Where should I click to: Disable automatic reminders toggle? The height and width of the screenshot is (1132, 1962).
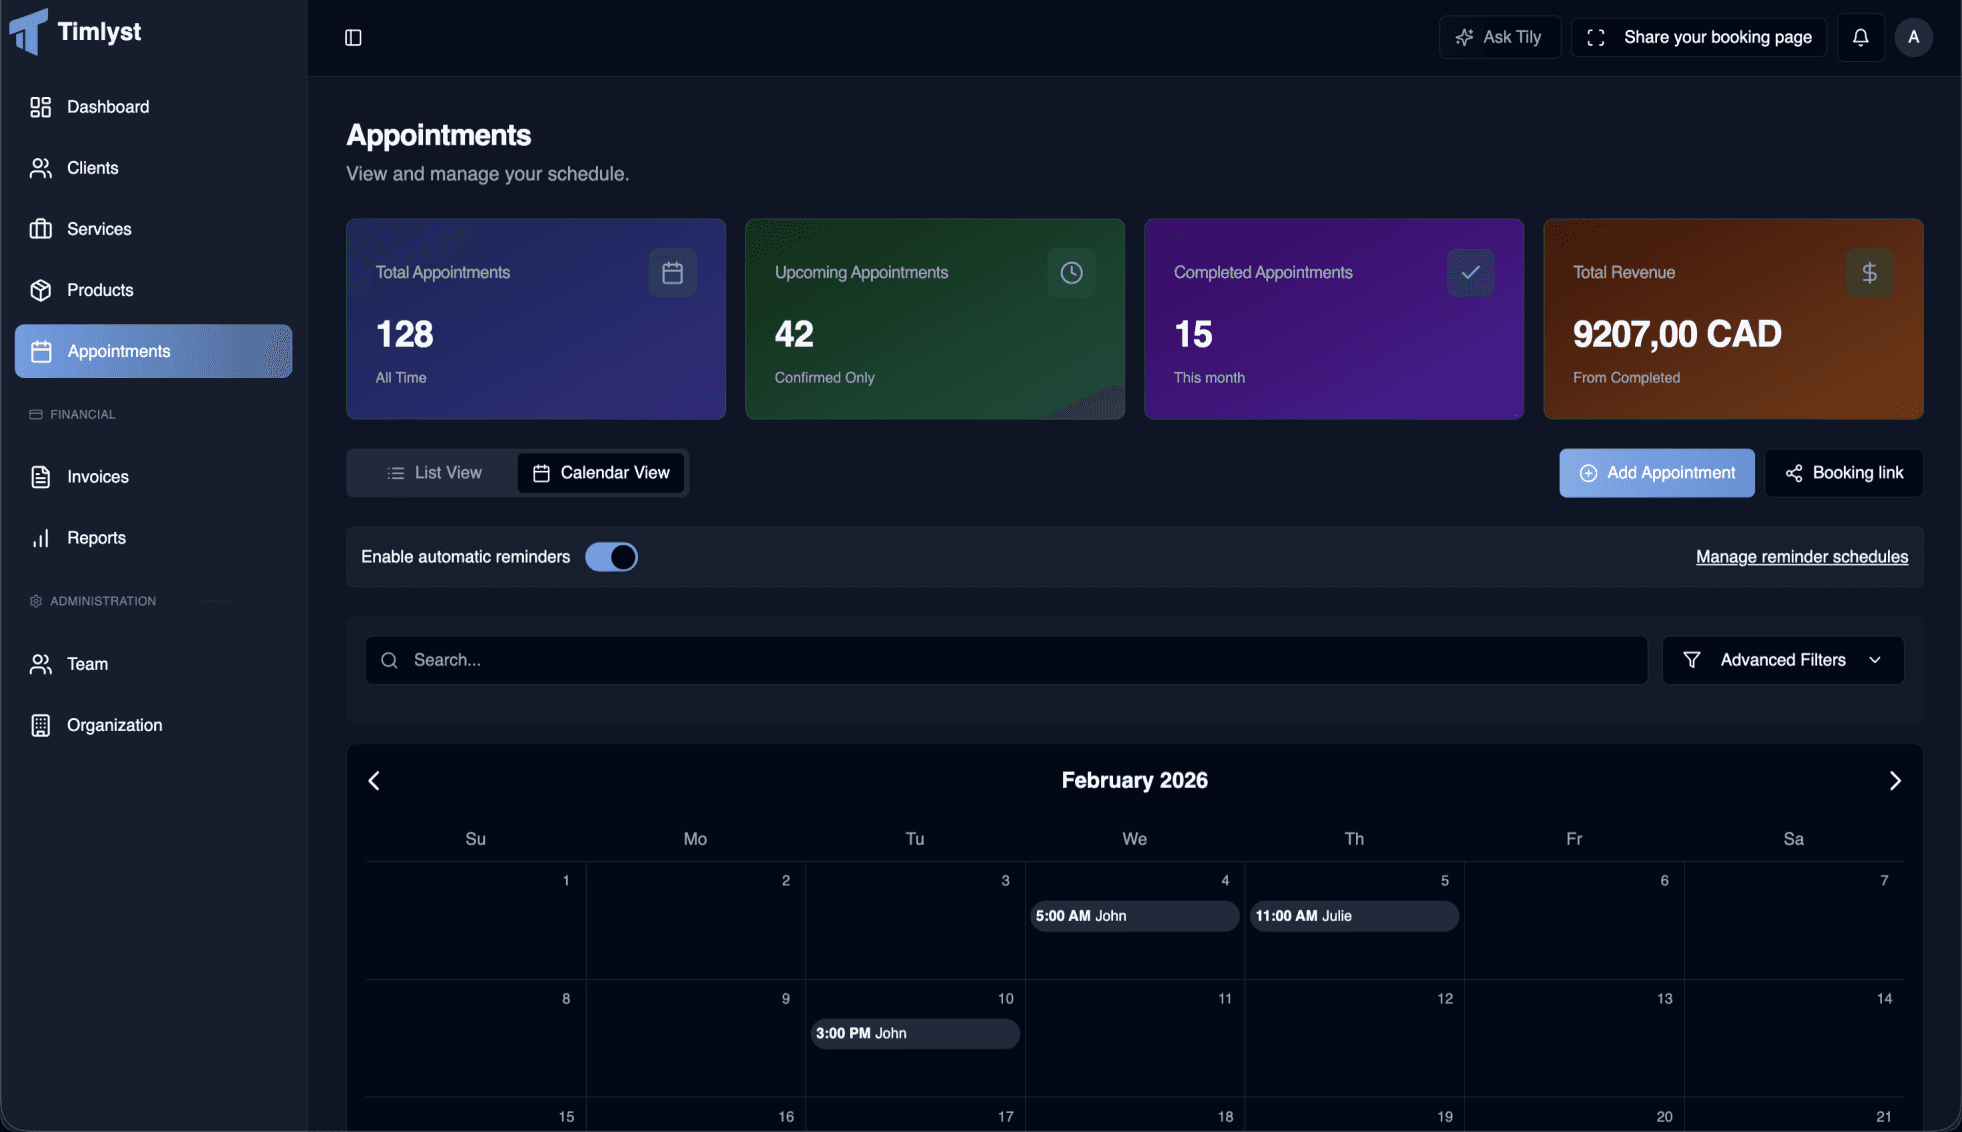(611, 557)
